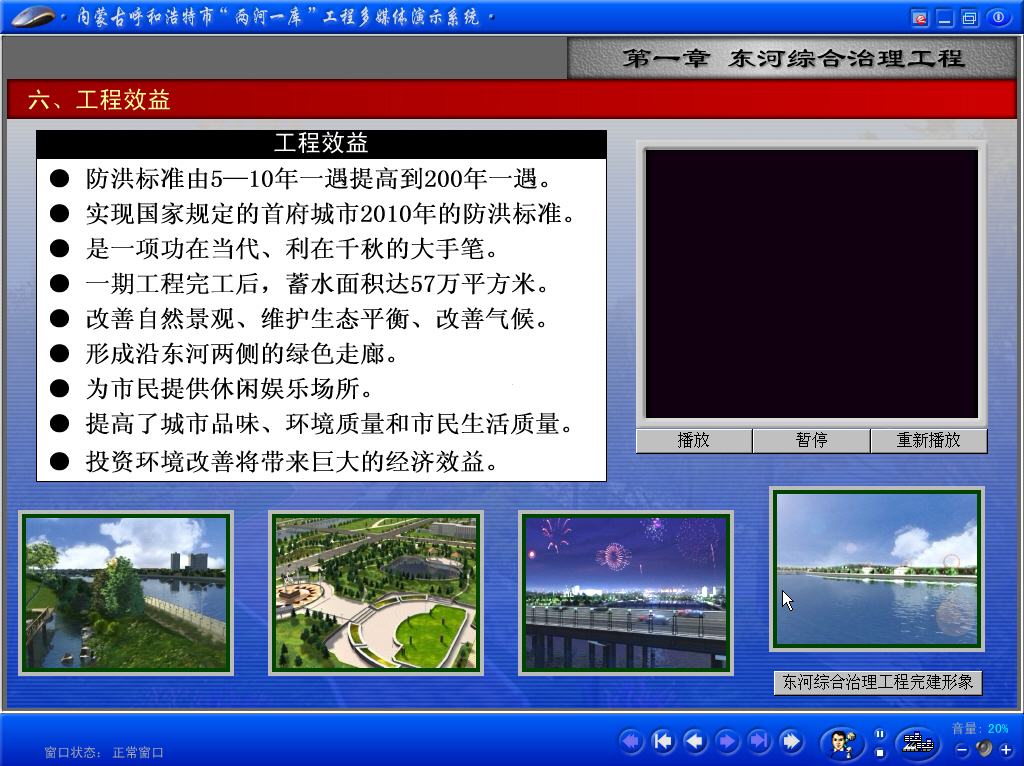Go to the next page with right arrow
The width and height of the screenshot is (1024, 766).
[x=727, y=741]
